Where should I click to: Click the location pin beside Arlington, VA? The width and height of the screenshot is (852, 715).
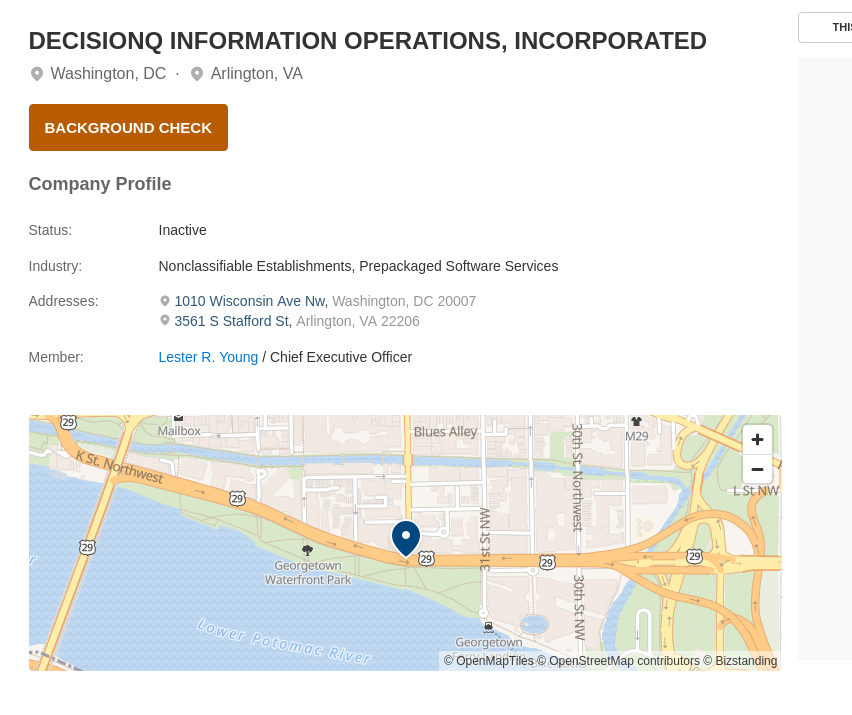pyautogui.click(x=197, y=74)
